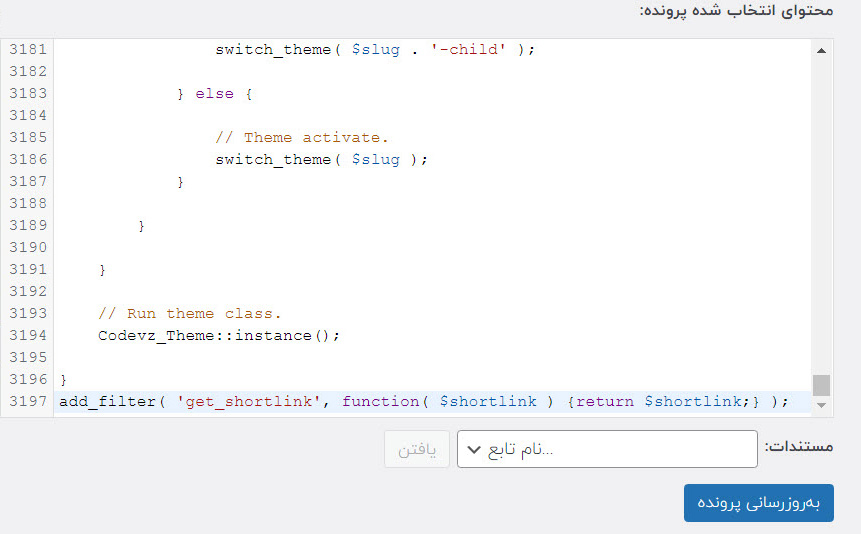Click line number 3194 in gutter
Image resolution: width=861 pixels, height=534 pixels.
(x=28, y=335)
